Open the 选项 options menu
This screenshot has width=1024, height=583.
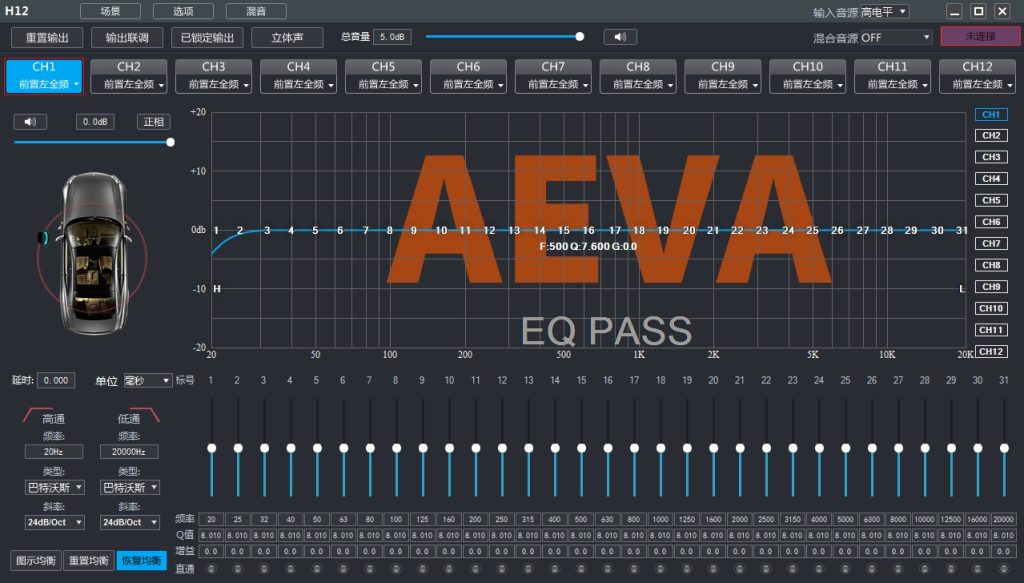[184, 11]
